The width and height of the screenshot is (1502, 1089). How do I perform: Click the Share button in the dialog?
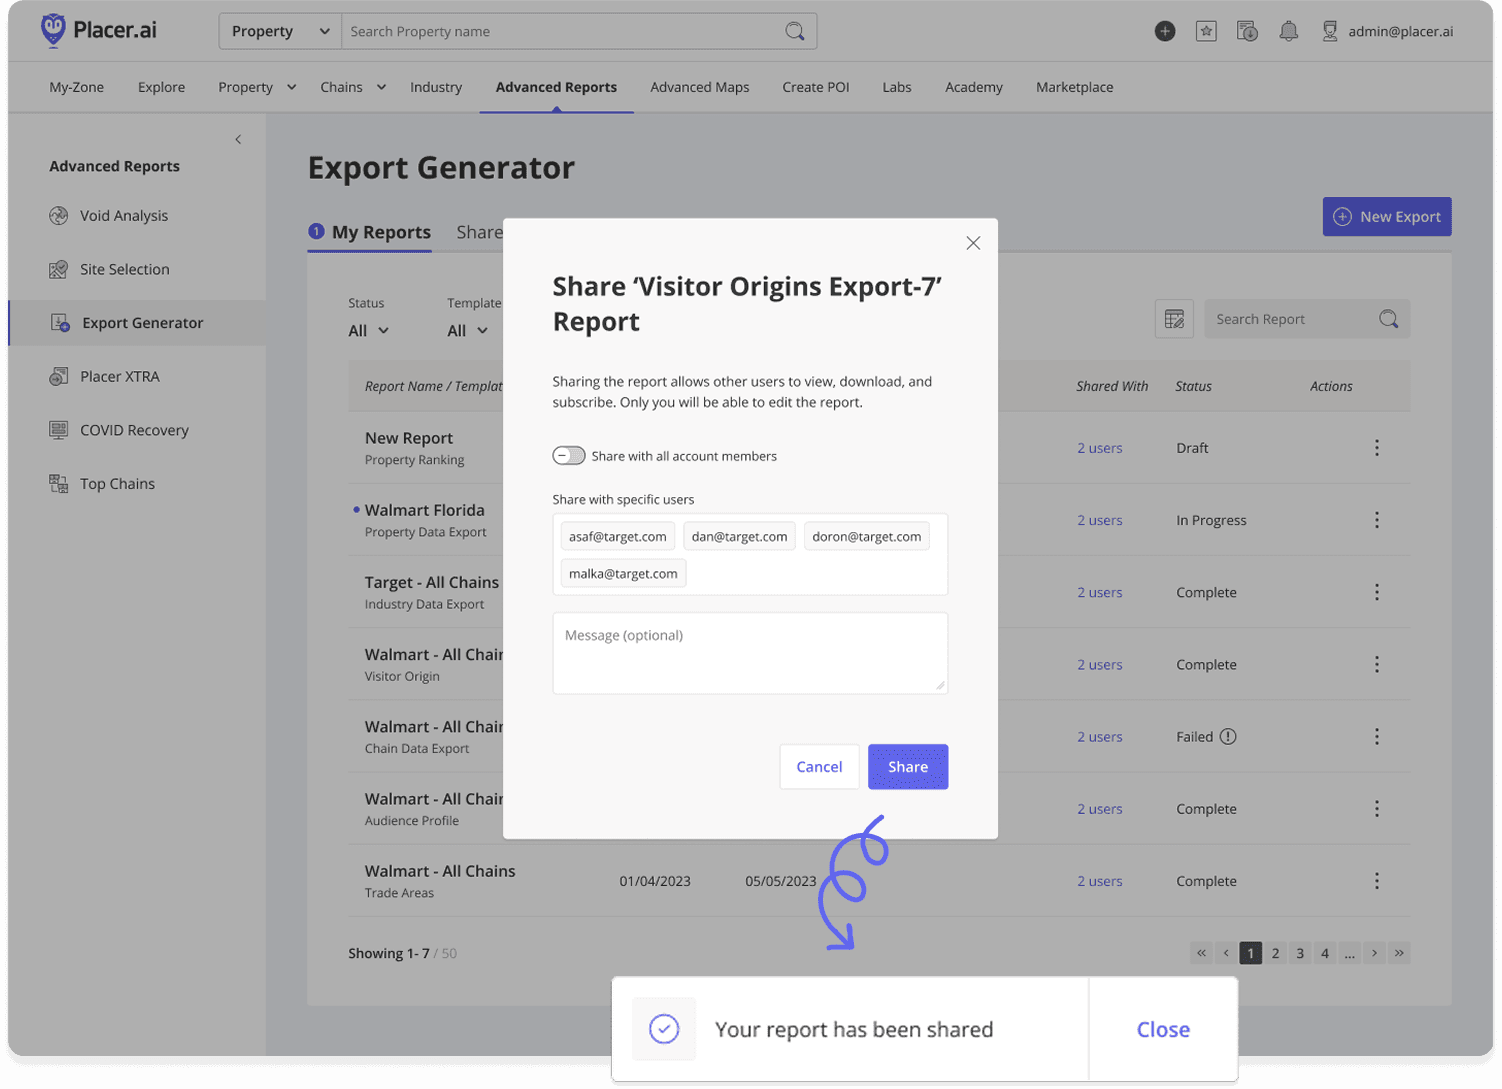point(906,766)
